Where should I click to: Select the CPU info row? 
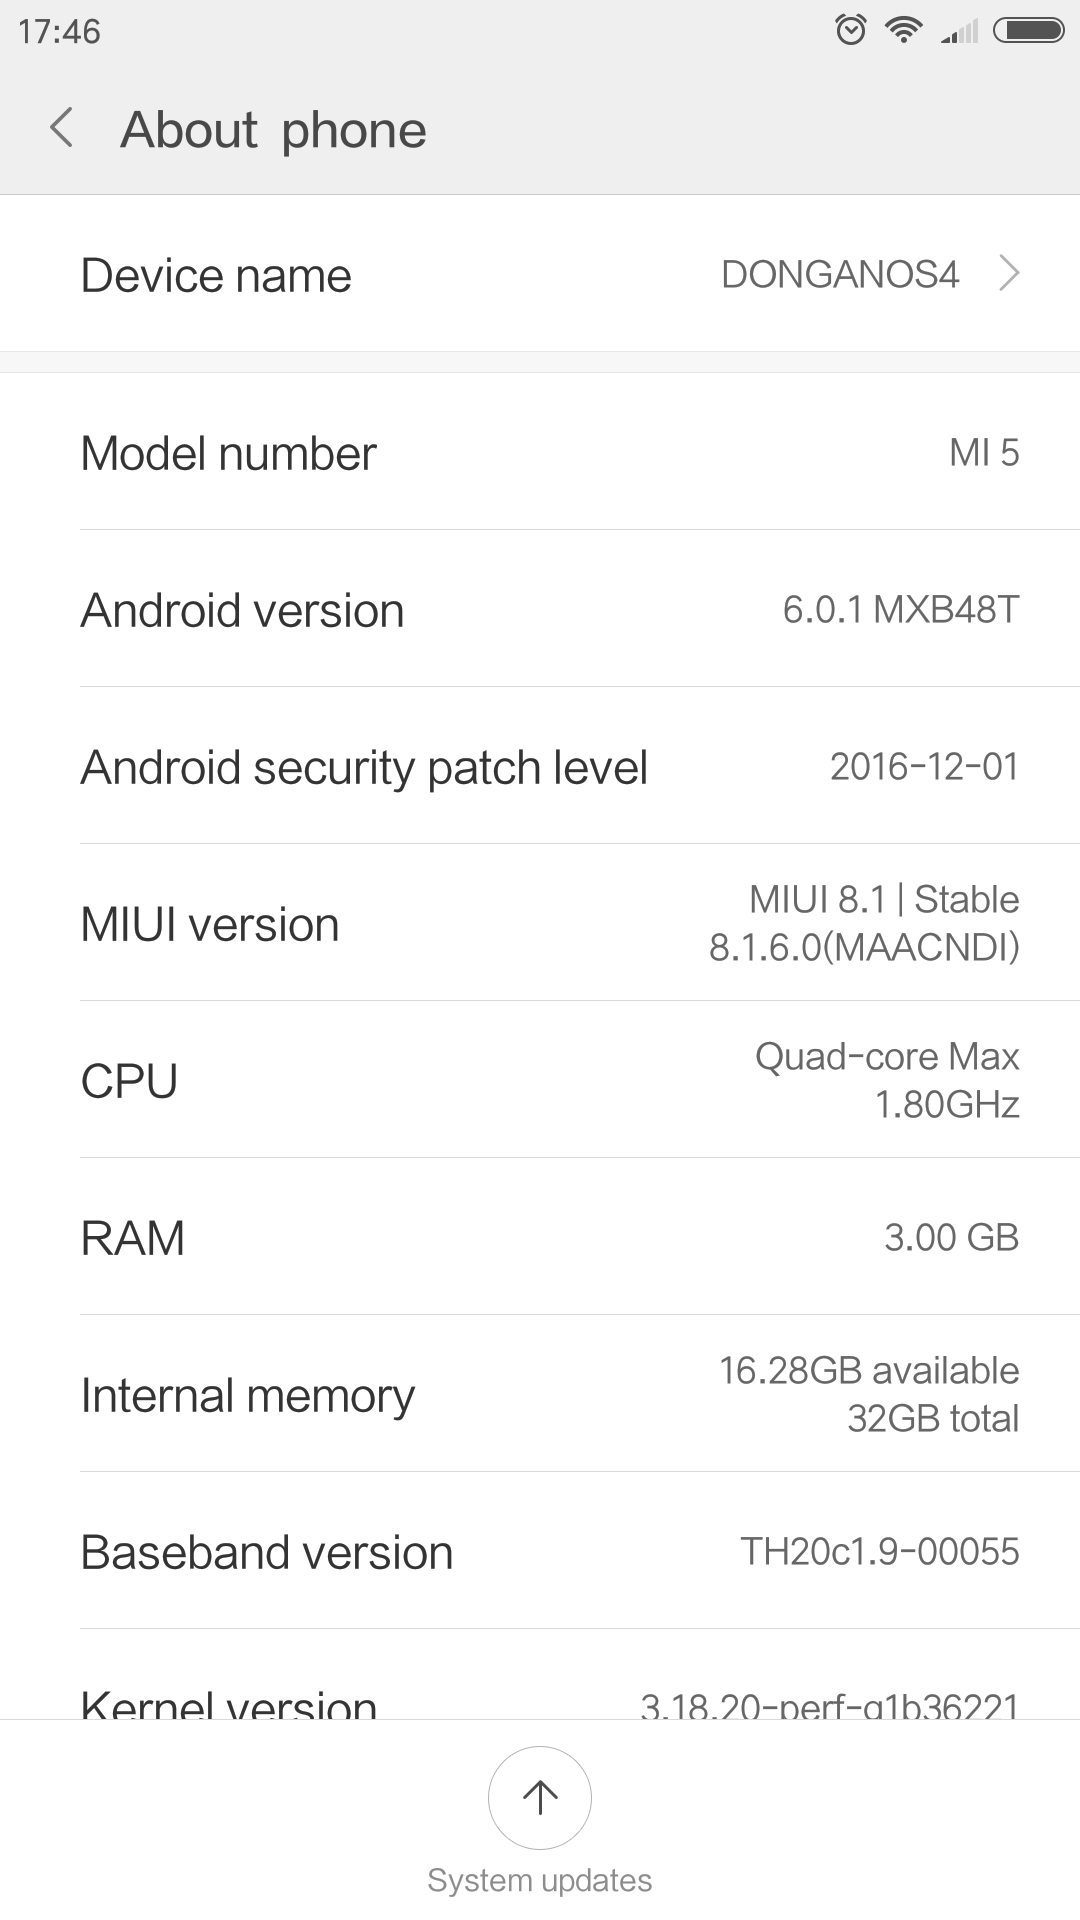click(x=540, y=1080)
